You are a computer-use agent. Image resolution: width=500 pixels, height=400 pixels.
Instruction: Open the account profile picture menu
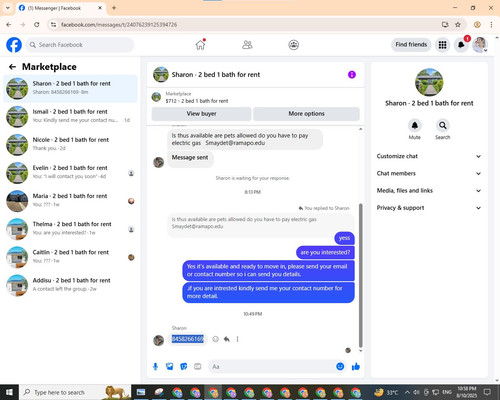pos(480,45)
